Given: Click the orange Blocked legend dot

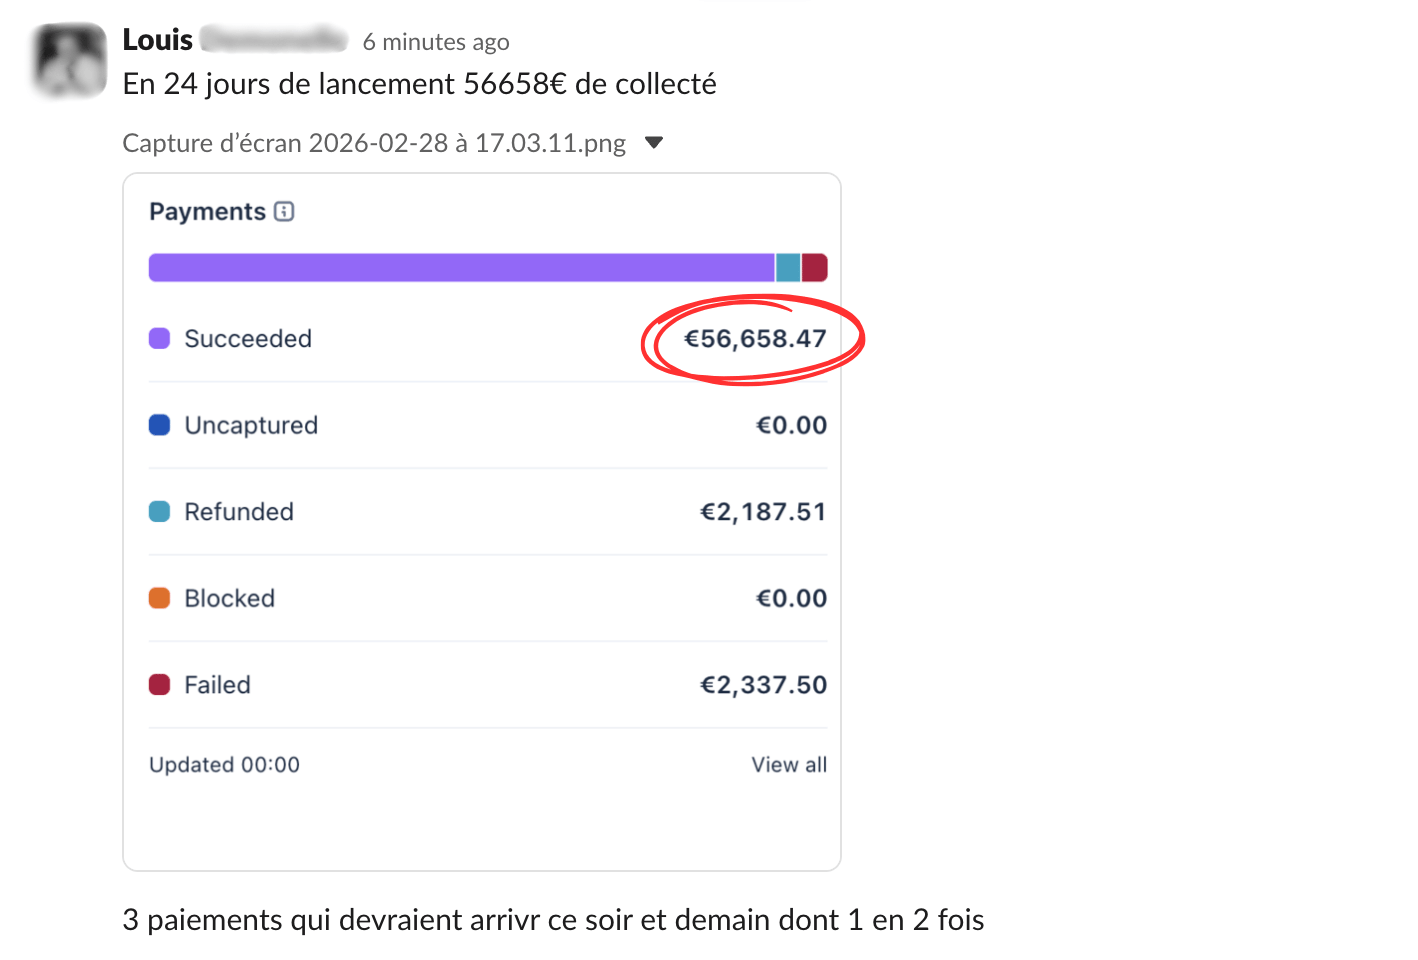Looking at the screenshot, I should coord(159,598).
